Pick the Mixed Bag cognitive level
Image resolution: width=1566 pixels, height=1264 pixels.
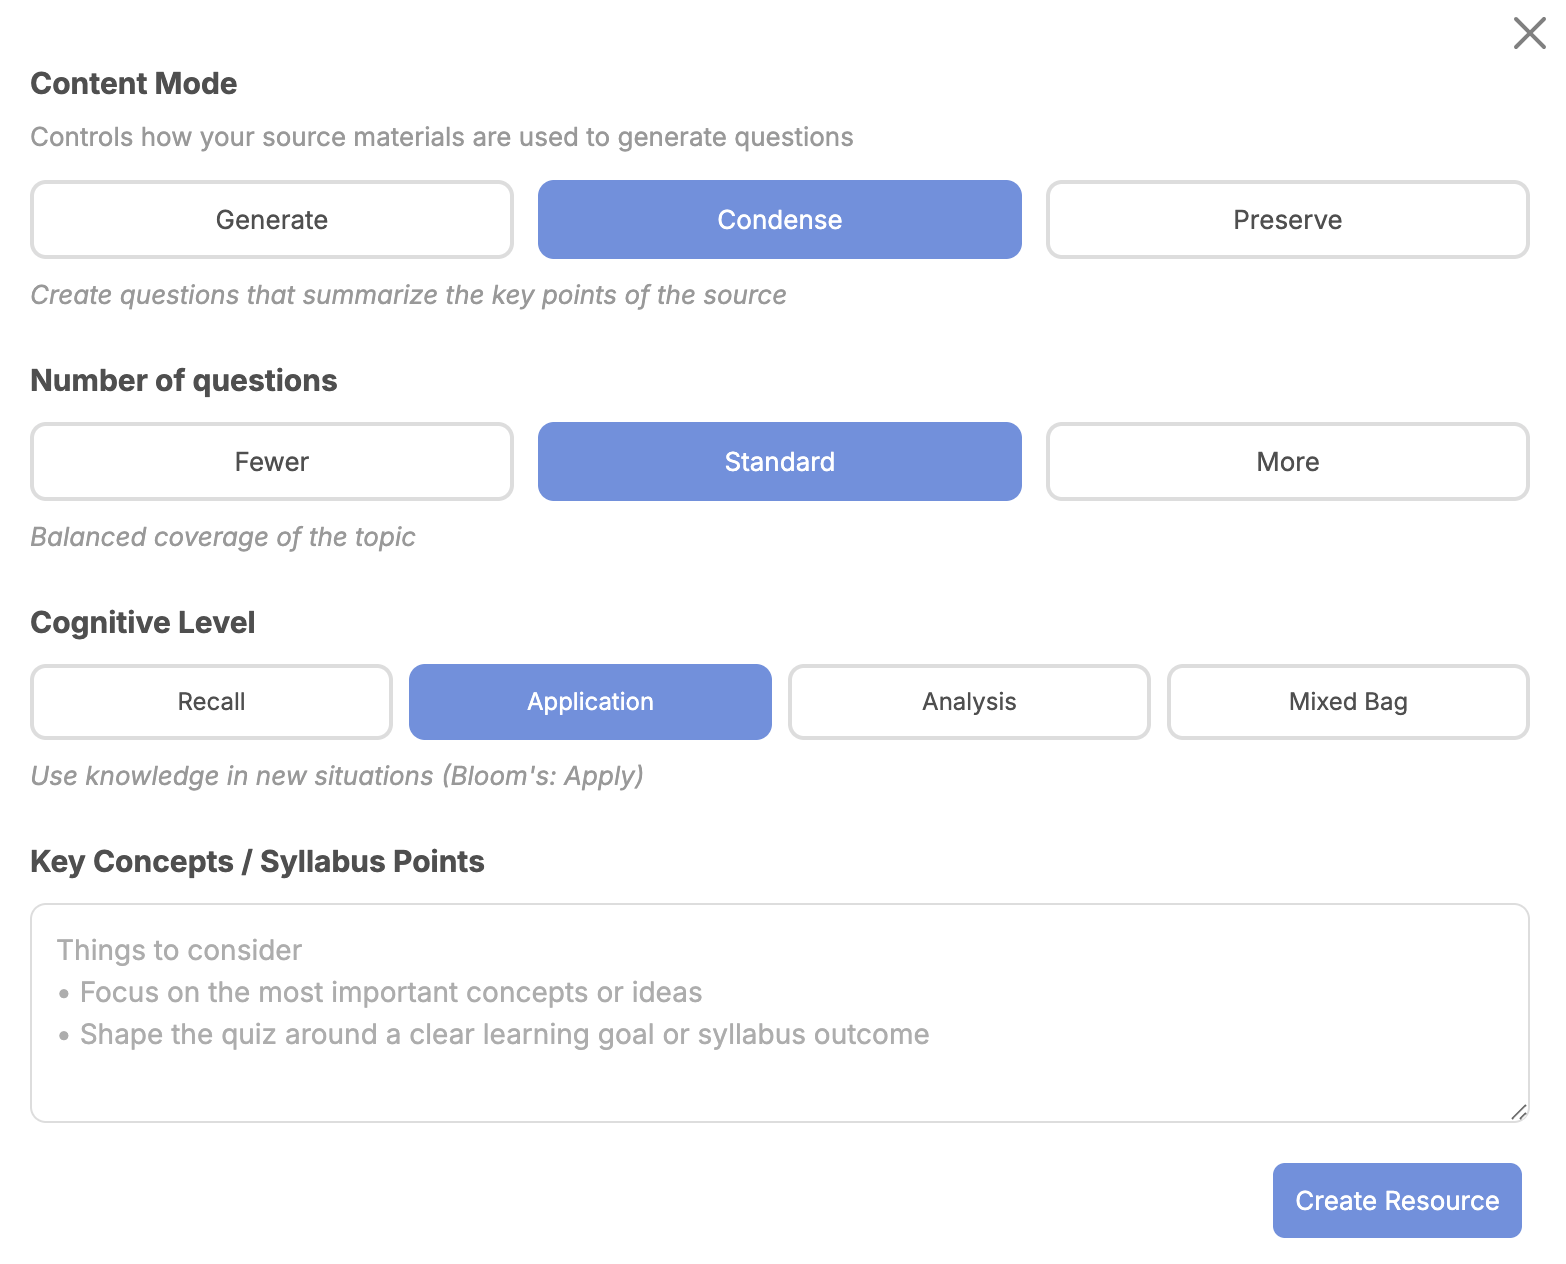pyautogui.click(x=1347, y=701)
